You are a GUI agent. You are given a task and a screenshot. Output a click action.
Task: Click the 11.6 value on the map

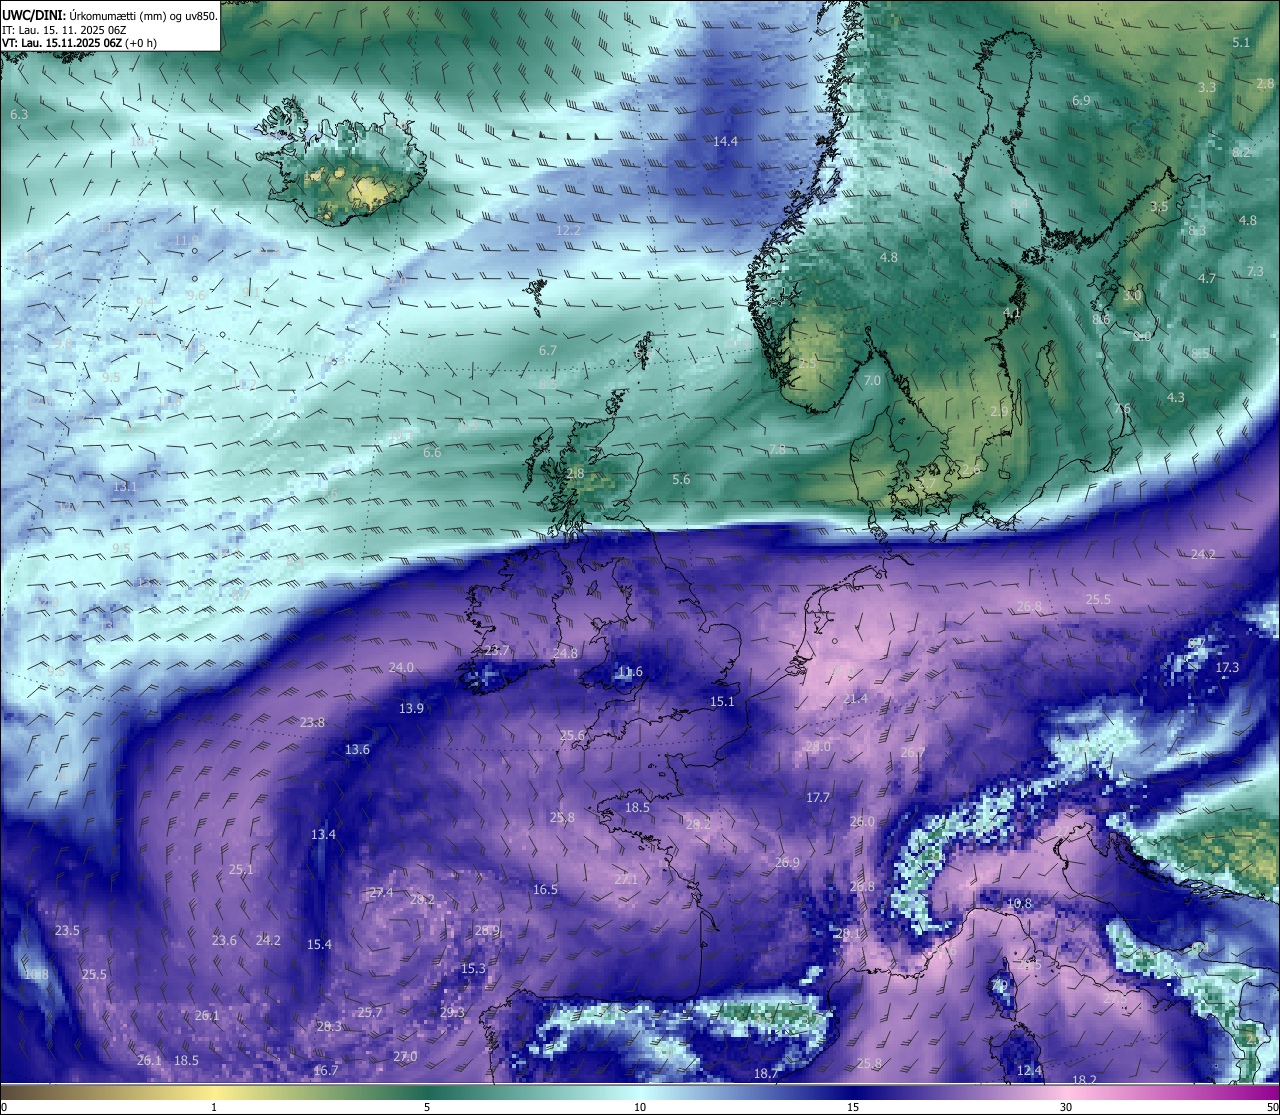pos(630,672)
